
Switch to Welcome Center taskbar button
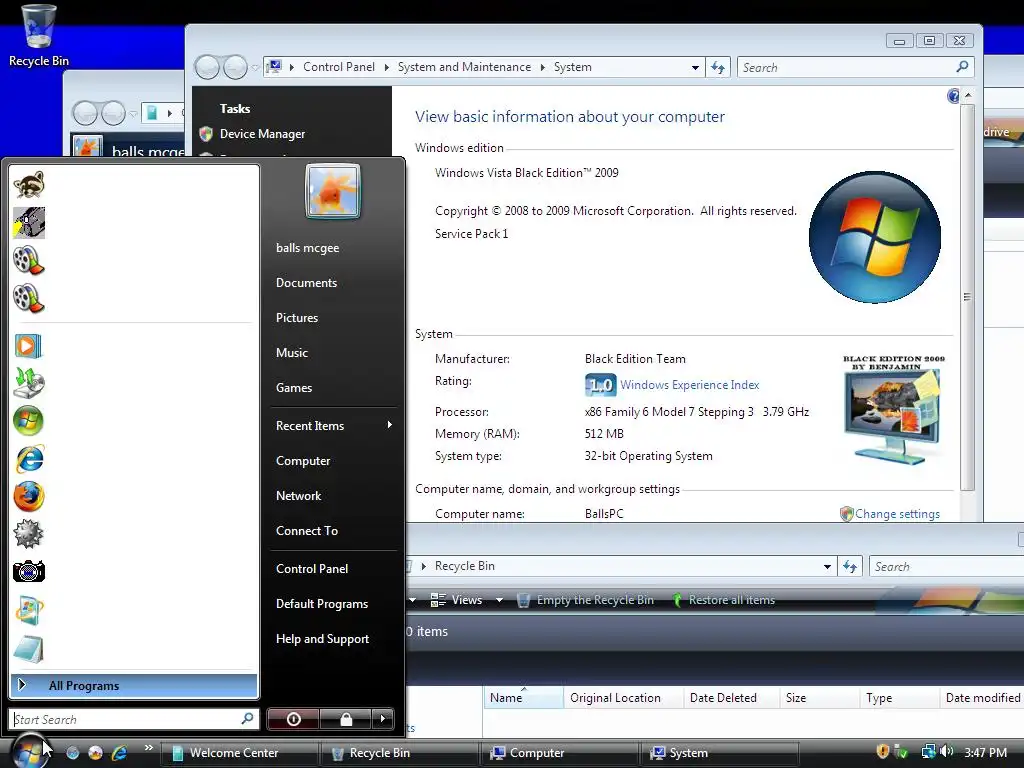(240, 753)
